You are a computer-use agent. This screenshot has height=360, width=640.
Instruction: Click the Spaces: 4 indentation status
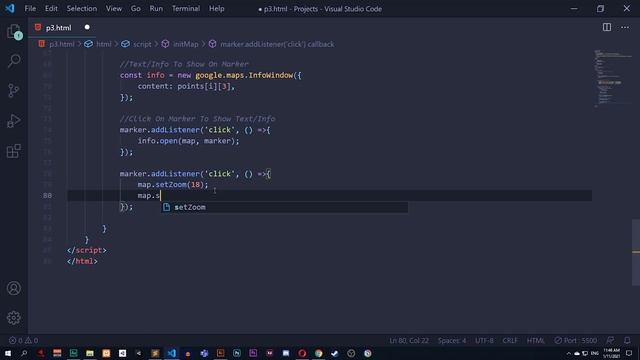pyautogui.click(x=452, y=340)
